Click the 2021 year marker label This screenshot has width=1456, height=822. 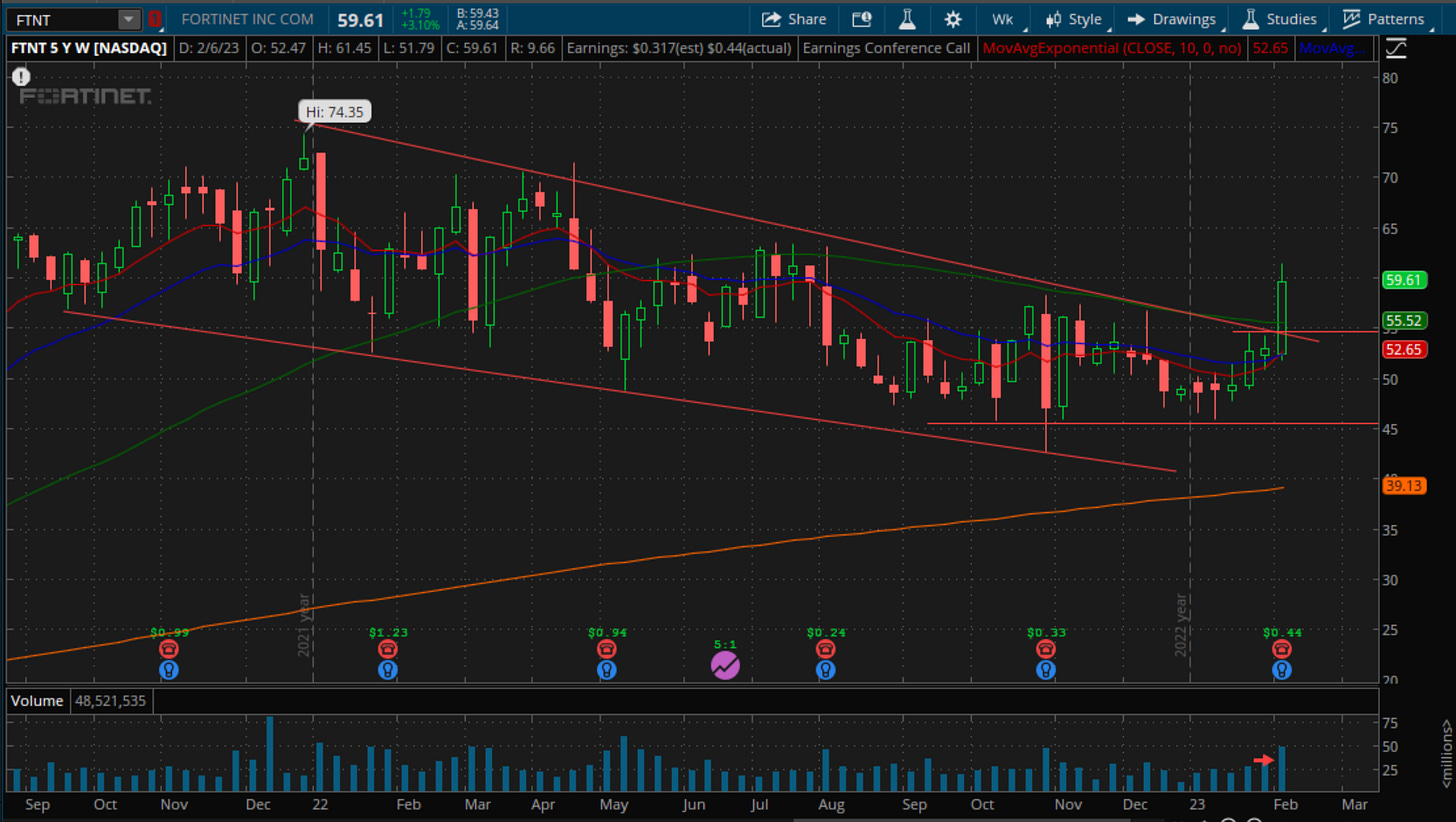point(305,625)
